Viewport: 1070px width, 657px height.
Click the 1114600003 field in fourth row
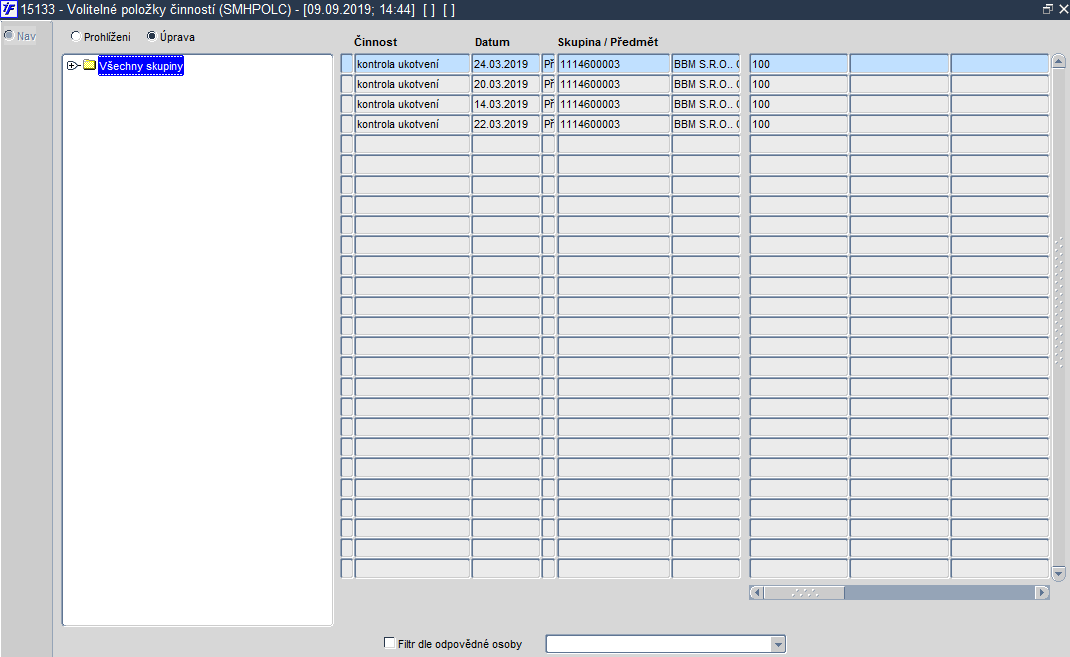(x=613, y=124)
